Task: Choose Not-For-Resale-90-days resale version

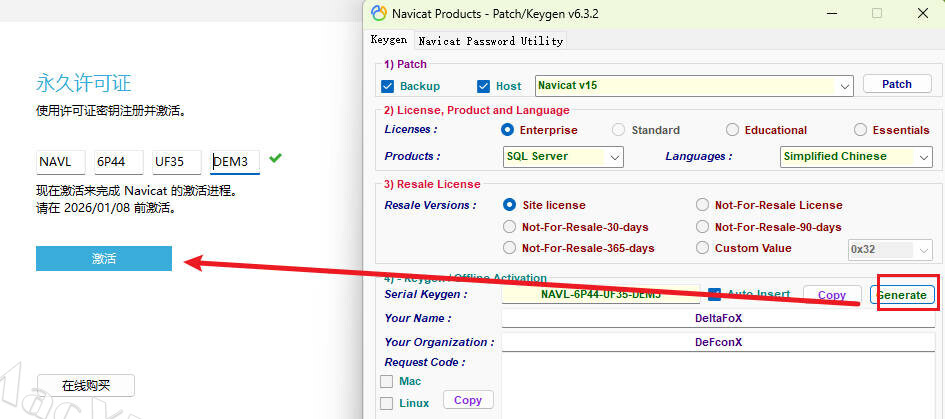Action: [702, 227]
